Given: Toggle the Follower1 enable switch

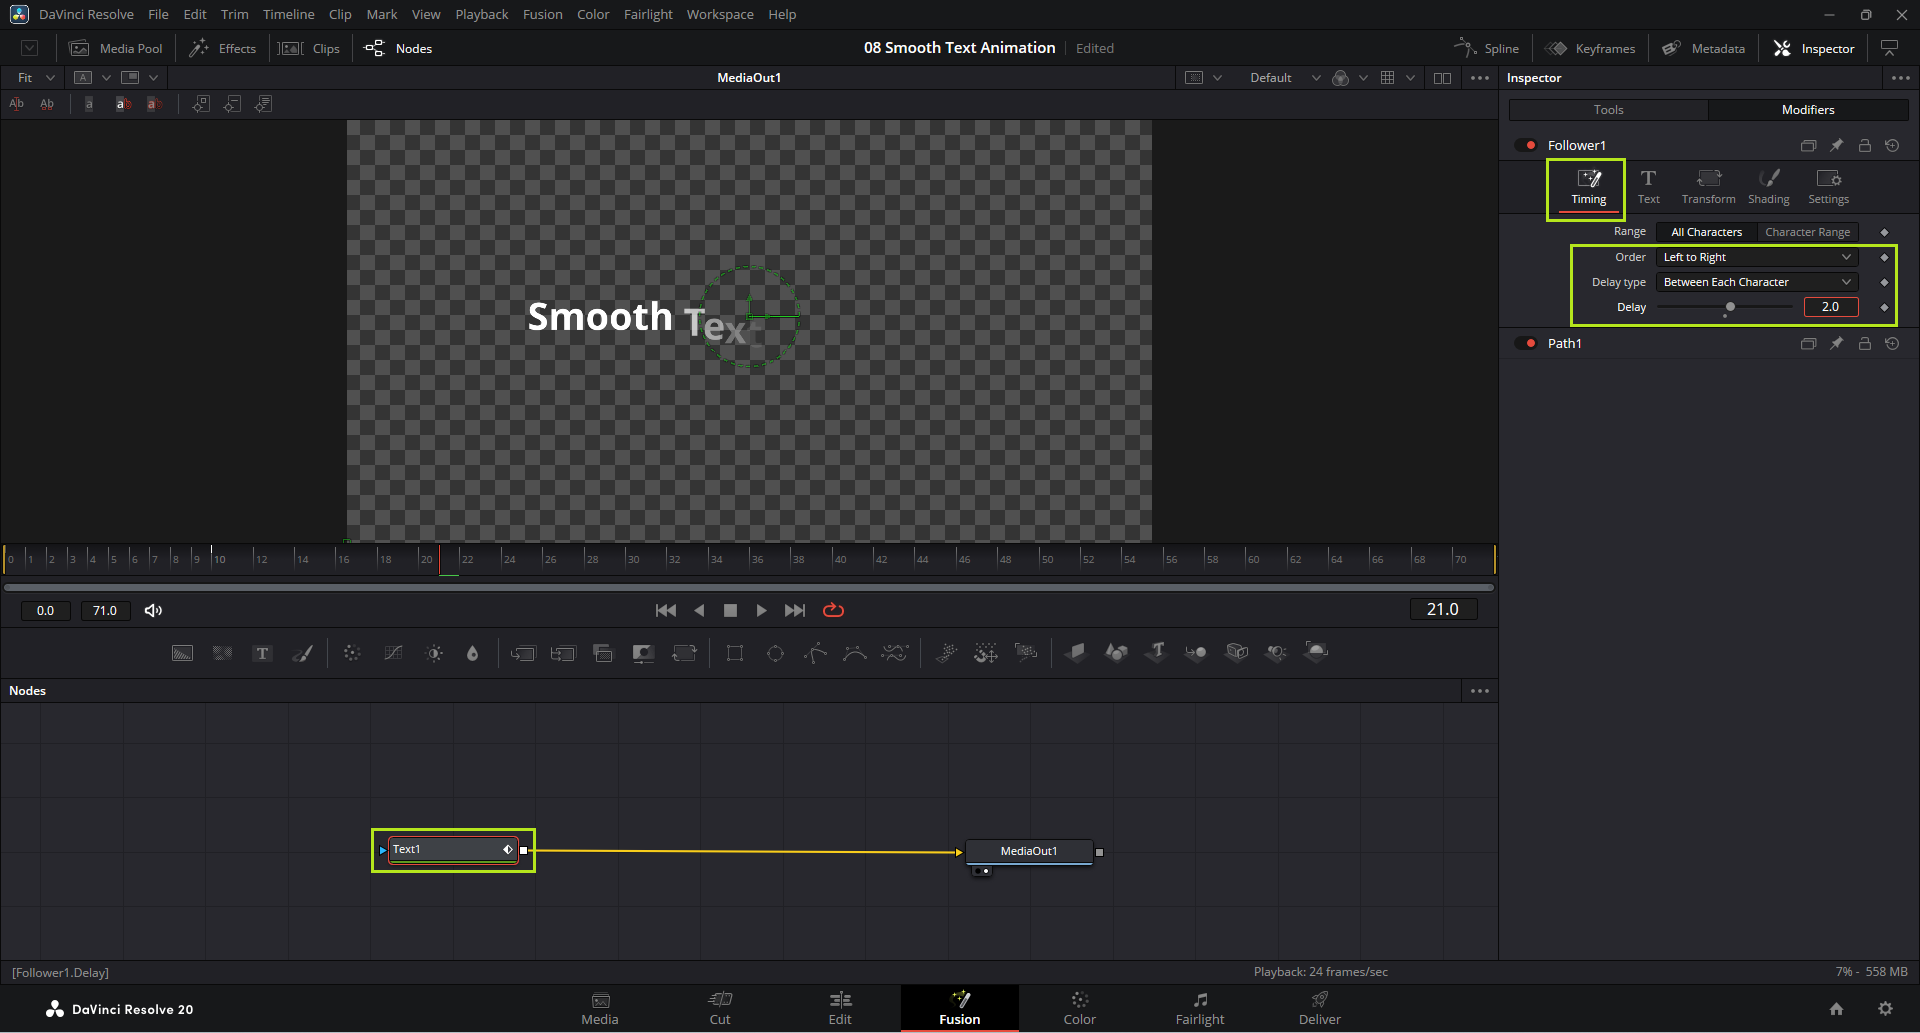Looking at the screenshot, I should tap(1526, 146).
